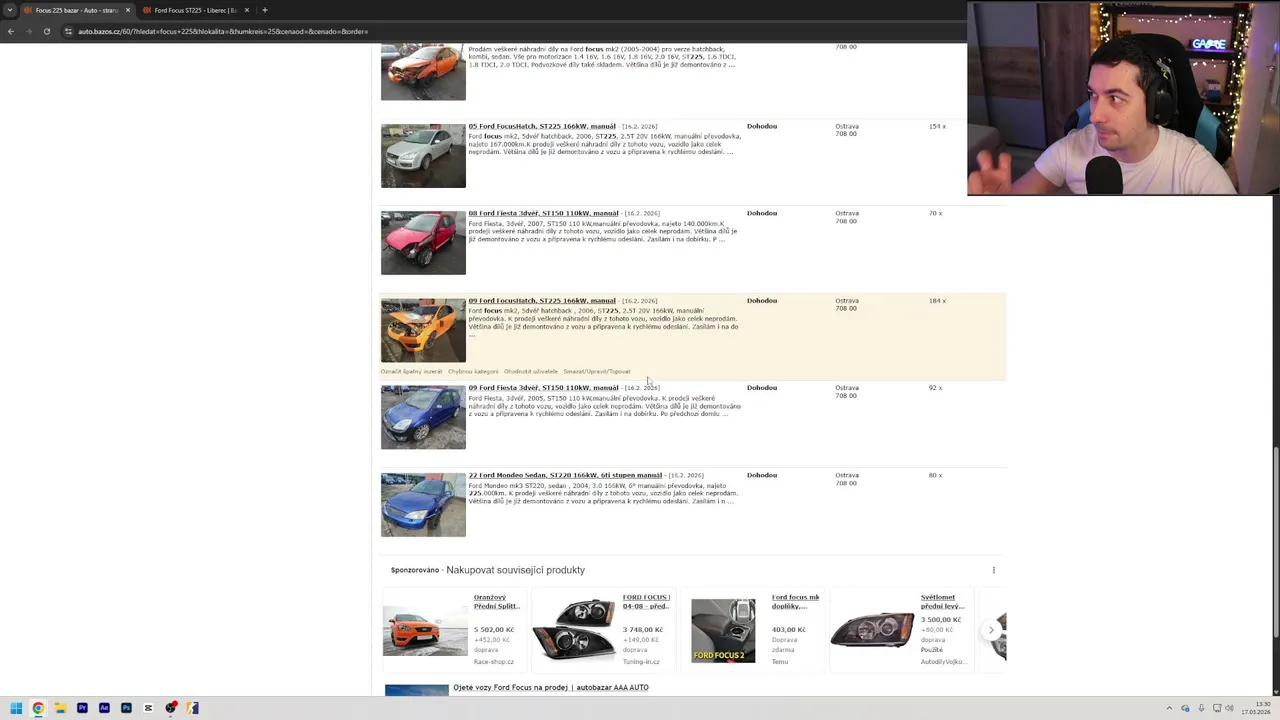Open 'Ojeté vozy Ford Focus na prodej' AAA AUTO ad
This screenshot has width=1280, height=720.
point(551,688)
